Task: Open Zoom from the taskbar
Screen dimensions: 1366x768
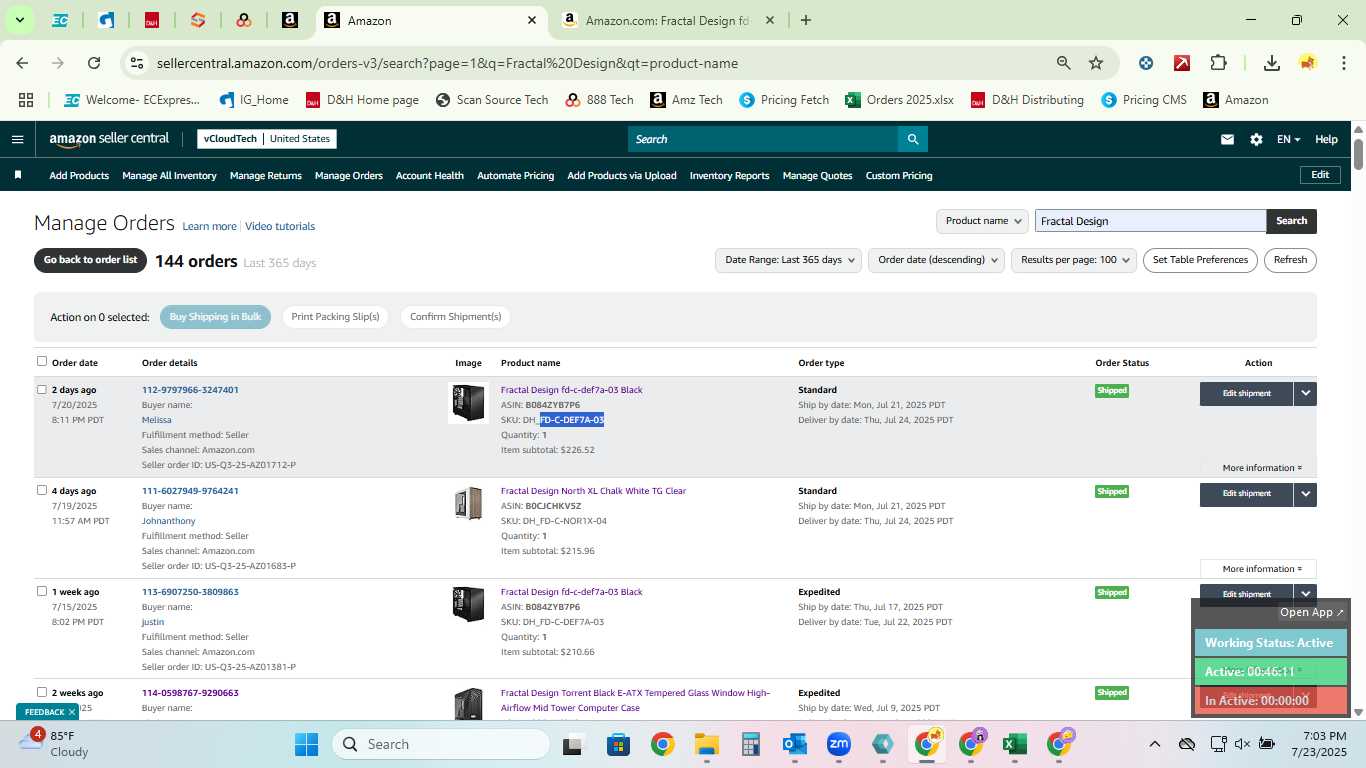Action: pyautogui.click(x=838, y=744)
